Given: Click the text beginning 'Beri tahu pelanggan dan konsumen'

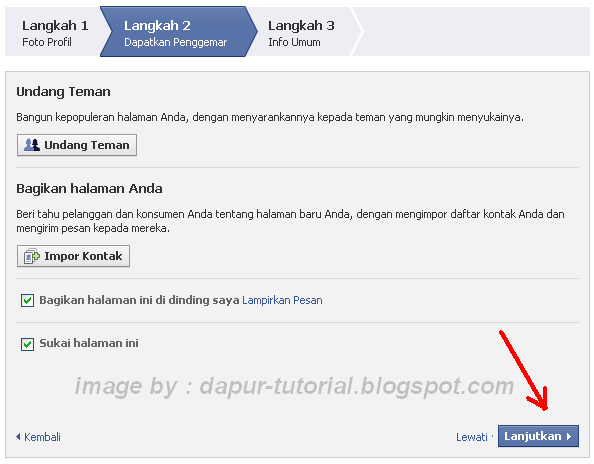Looking at the screenshot, I should point(290,221).
